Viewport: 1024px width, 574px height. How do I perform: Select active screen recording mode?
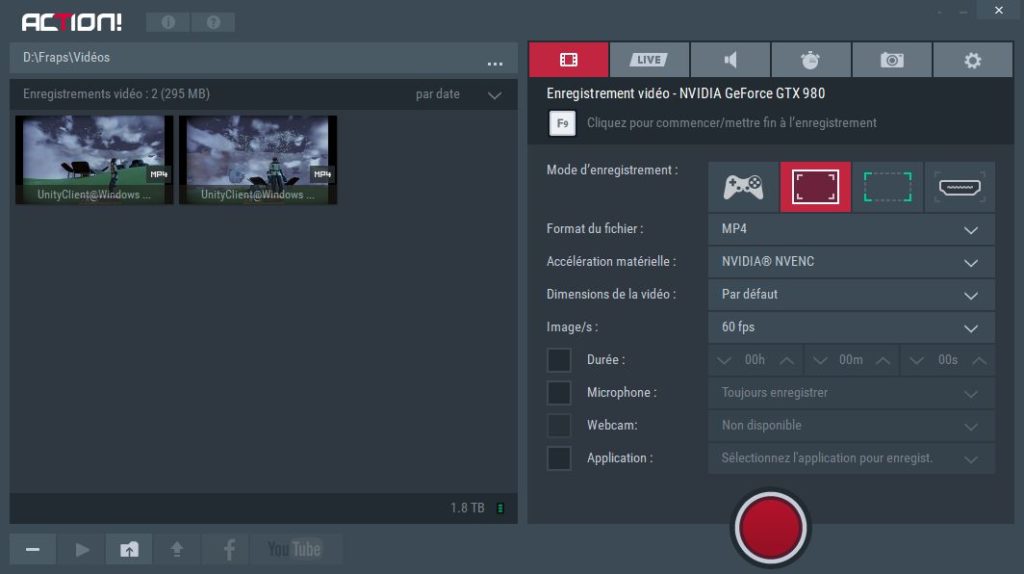click(x=815, y=187)
